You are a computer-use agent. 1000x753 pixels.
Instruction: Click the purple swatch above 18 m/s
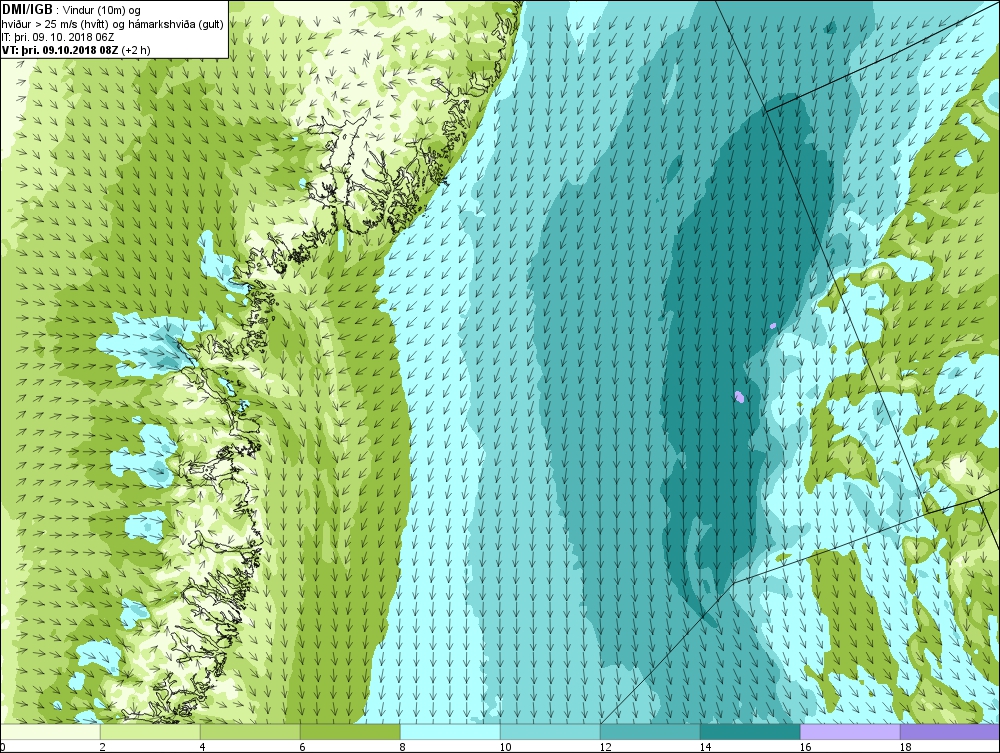(x=950, y=732)
